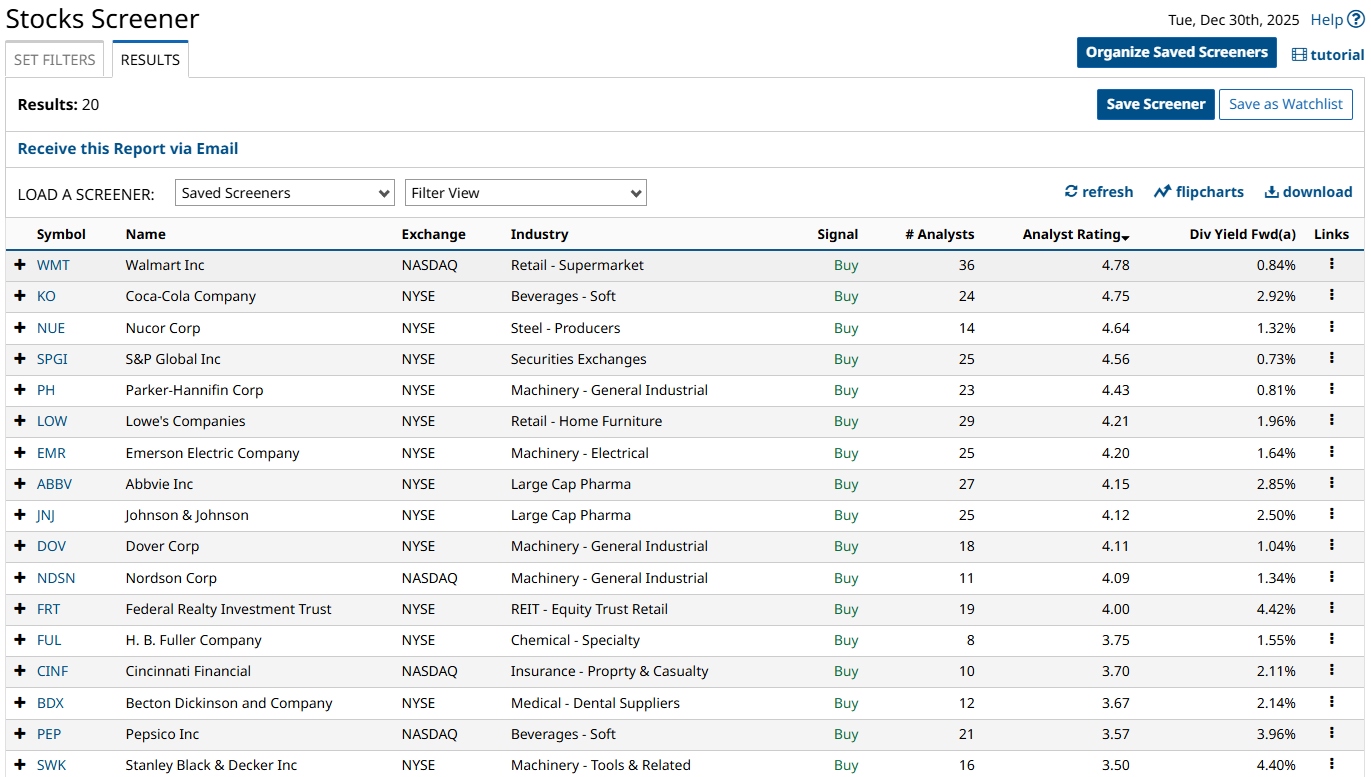Click the Help question mark icon
The image size is (1371, 777).
(x=1355, y=20)
